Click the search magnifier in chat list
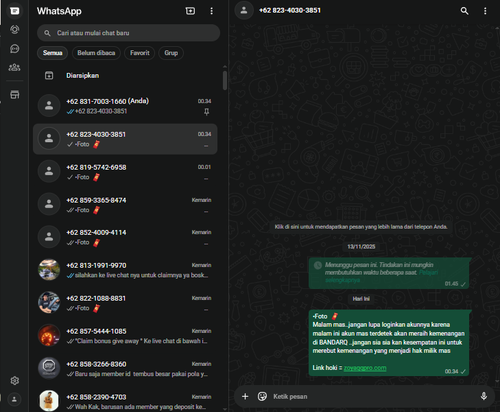The width and height of the screenshot is (500, 412). click(47, 33)
